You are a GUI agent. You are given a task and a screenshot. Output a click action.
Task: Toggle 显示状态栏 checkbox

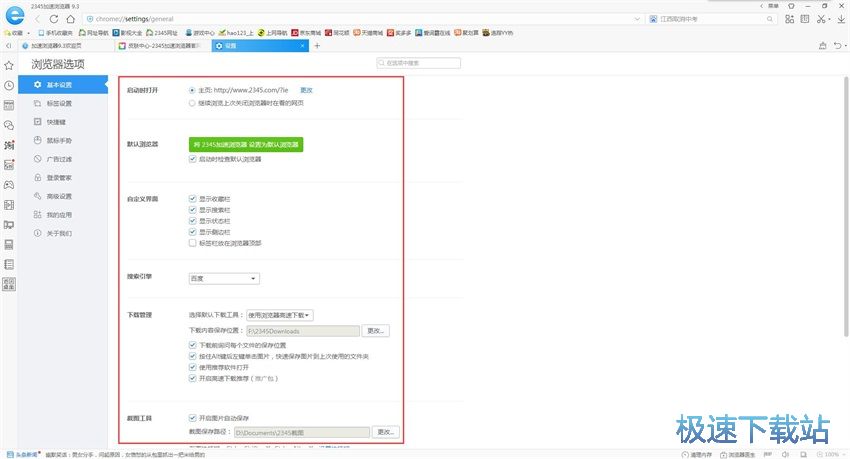tap(192, 221)
